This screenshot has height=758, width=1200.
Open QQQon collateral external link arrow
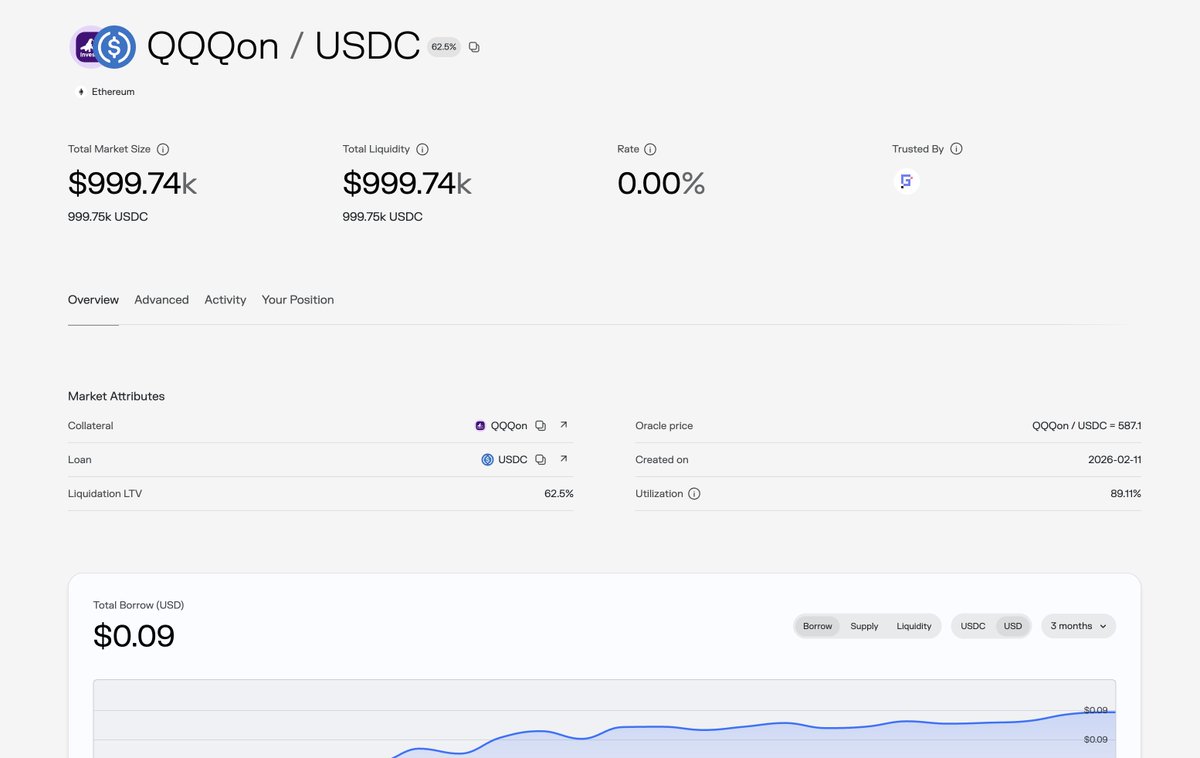pyautogui.click(x=563, y=425)
